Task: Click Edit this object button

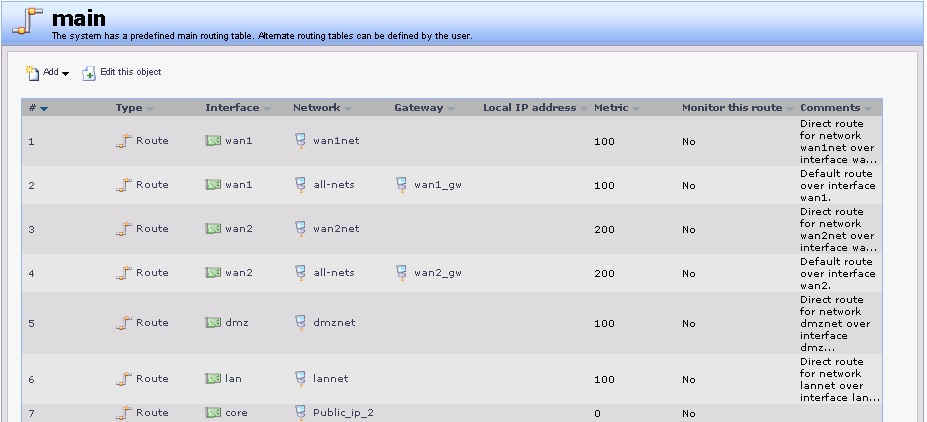Action: (x=122, y=73)
